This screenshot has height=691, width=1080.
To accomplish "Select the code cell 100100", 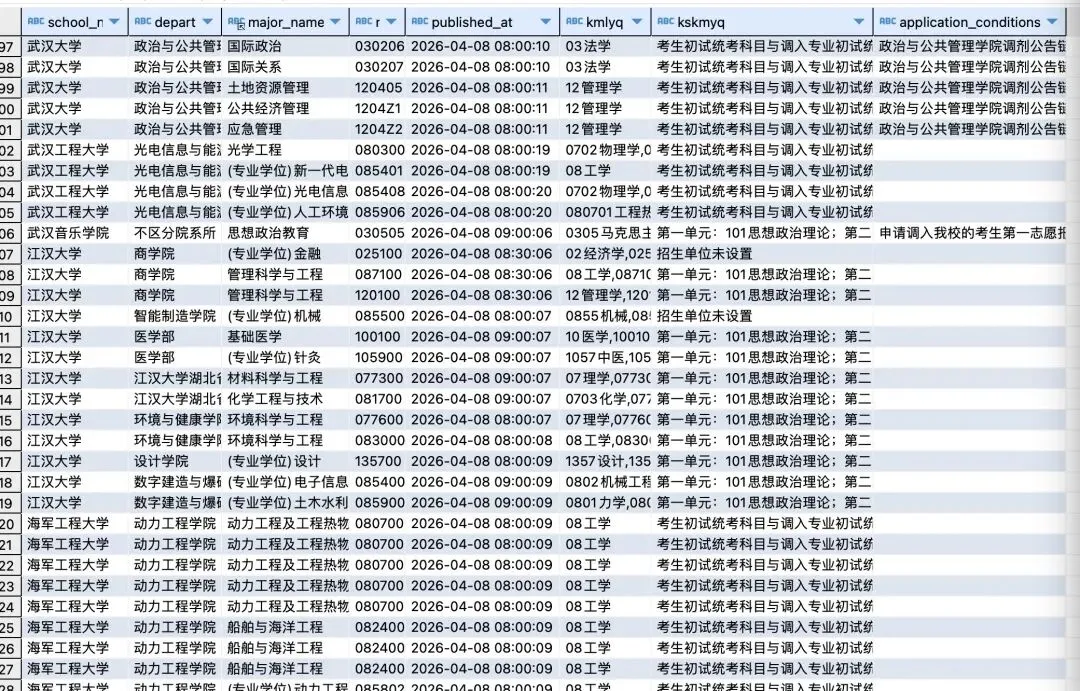I will point(377,336).
